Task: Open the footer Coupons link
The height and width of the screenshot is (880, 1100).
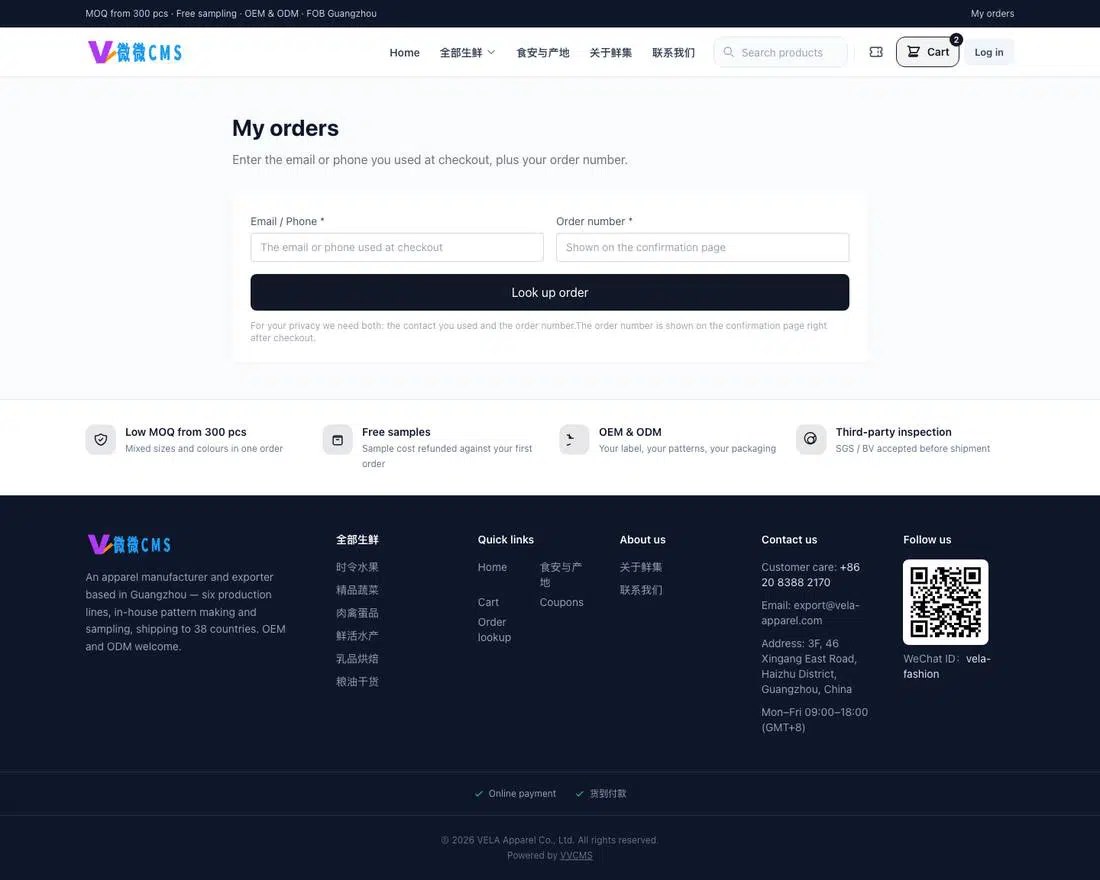Action: pos(561,602)
